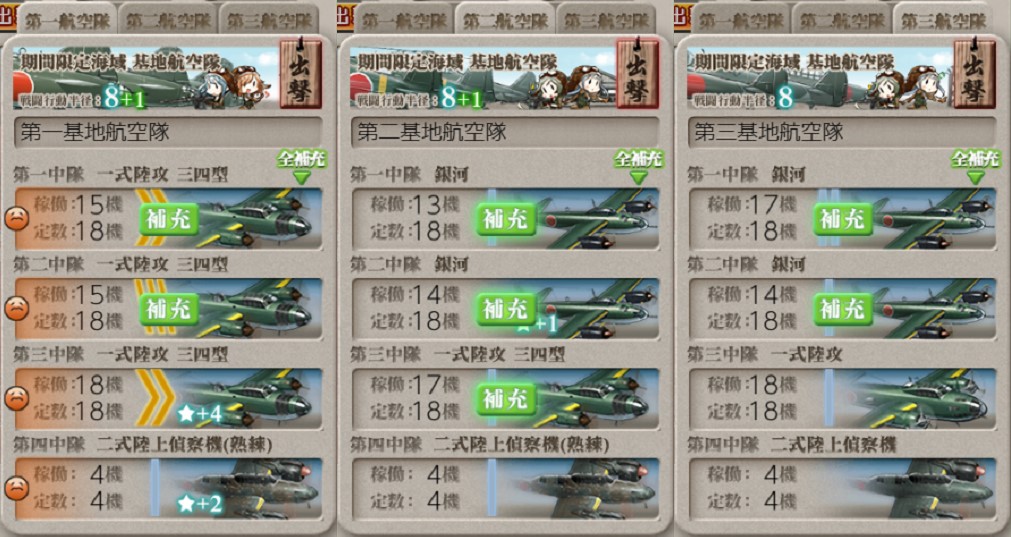The image size is (1011, 537).
Task: Click 出撃 sortie sign in third air base panel
Action: point(974,74)
